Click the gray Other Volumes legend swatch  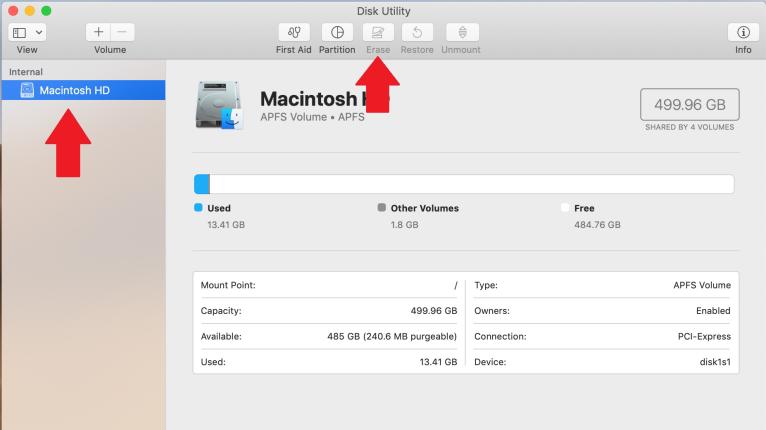pyautogui.click(x=382, y=208)
